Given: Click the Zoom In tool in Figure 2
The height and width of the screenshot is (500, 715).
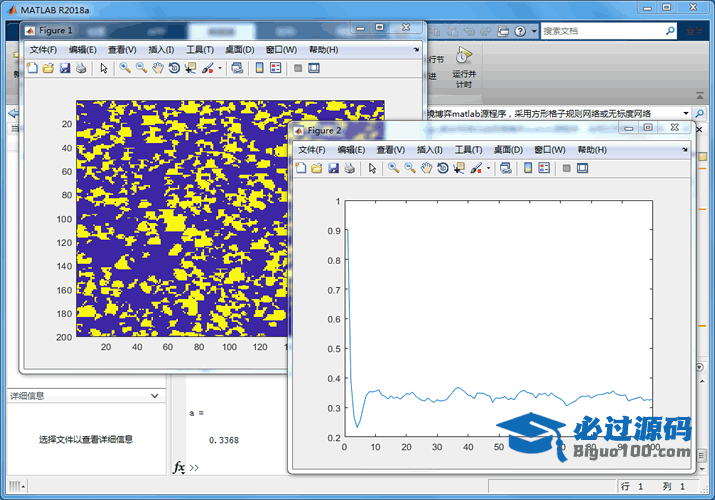Looking at the screenshot, I should tap(394, 168).
